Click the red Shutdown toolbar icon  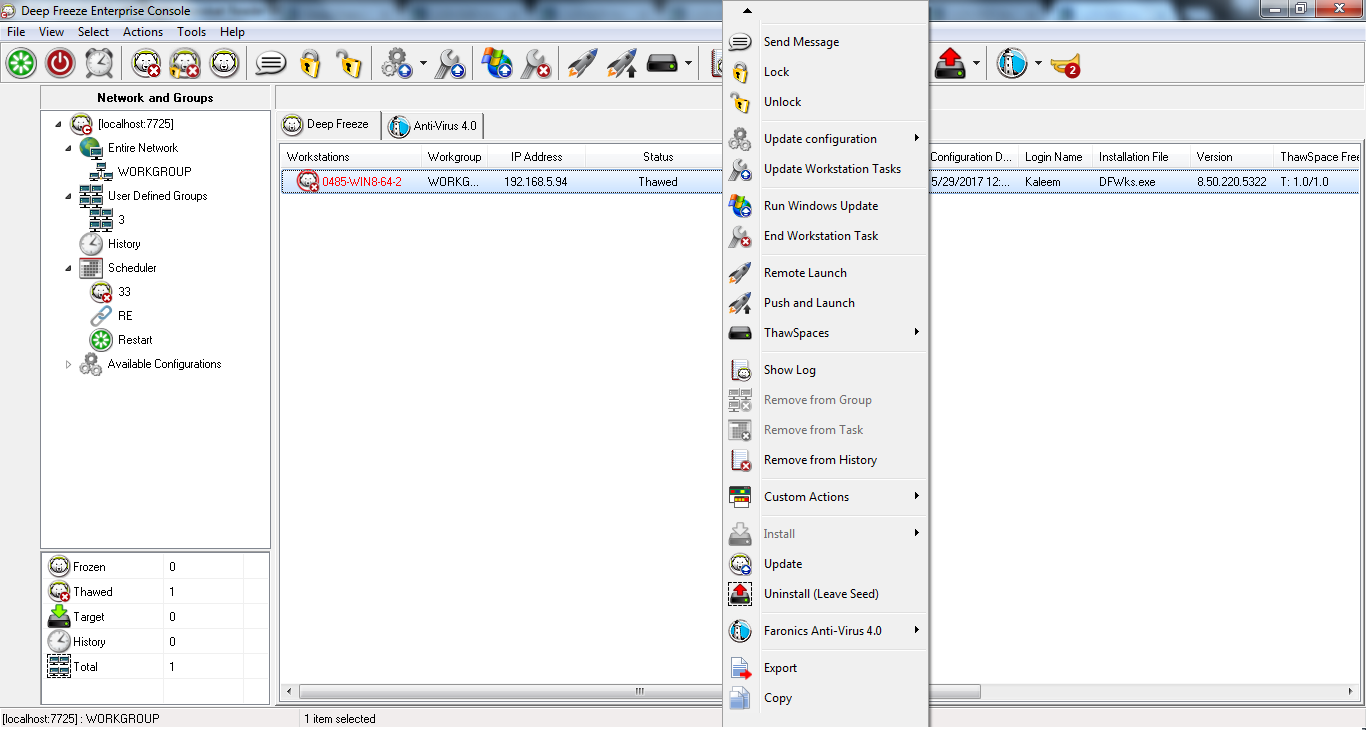(61, 64)
